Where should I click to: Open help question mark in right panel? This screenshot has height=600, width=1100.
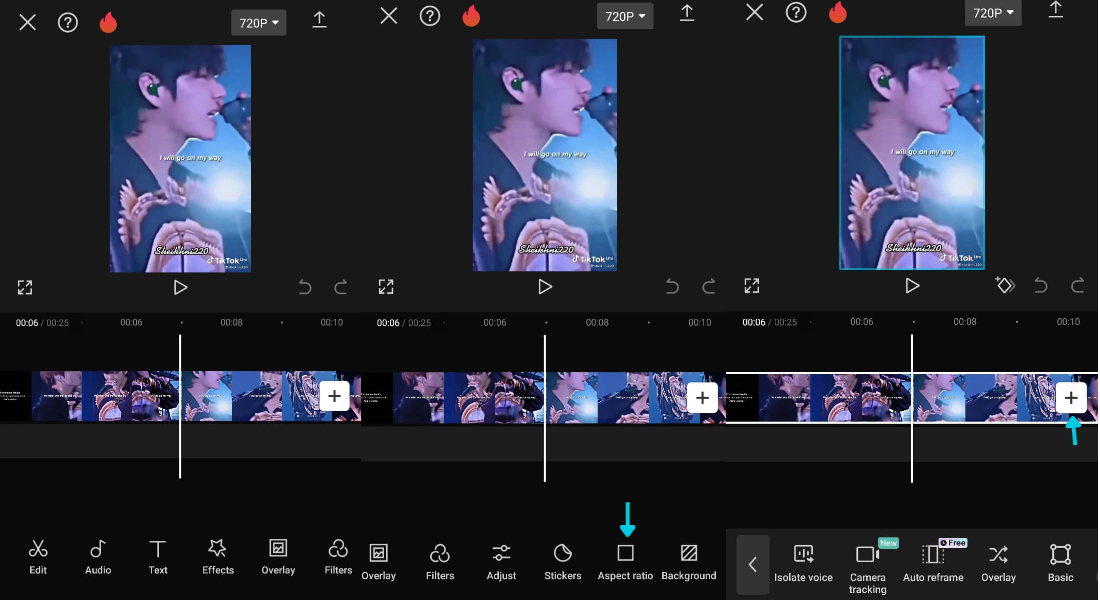(796, 12)
